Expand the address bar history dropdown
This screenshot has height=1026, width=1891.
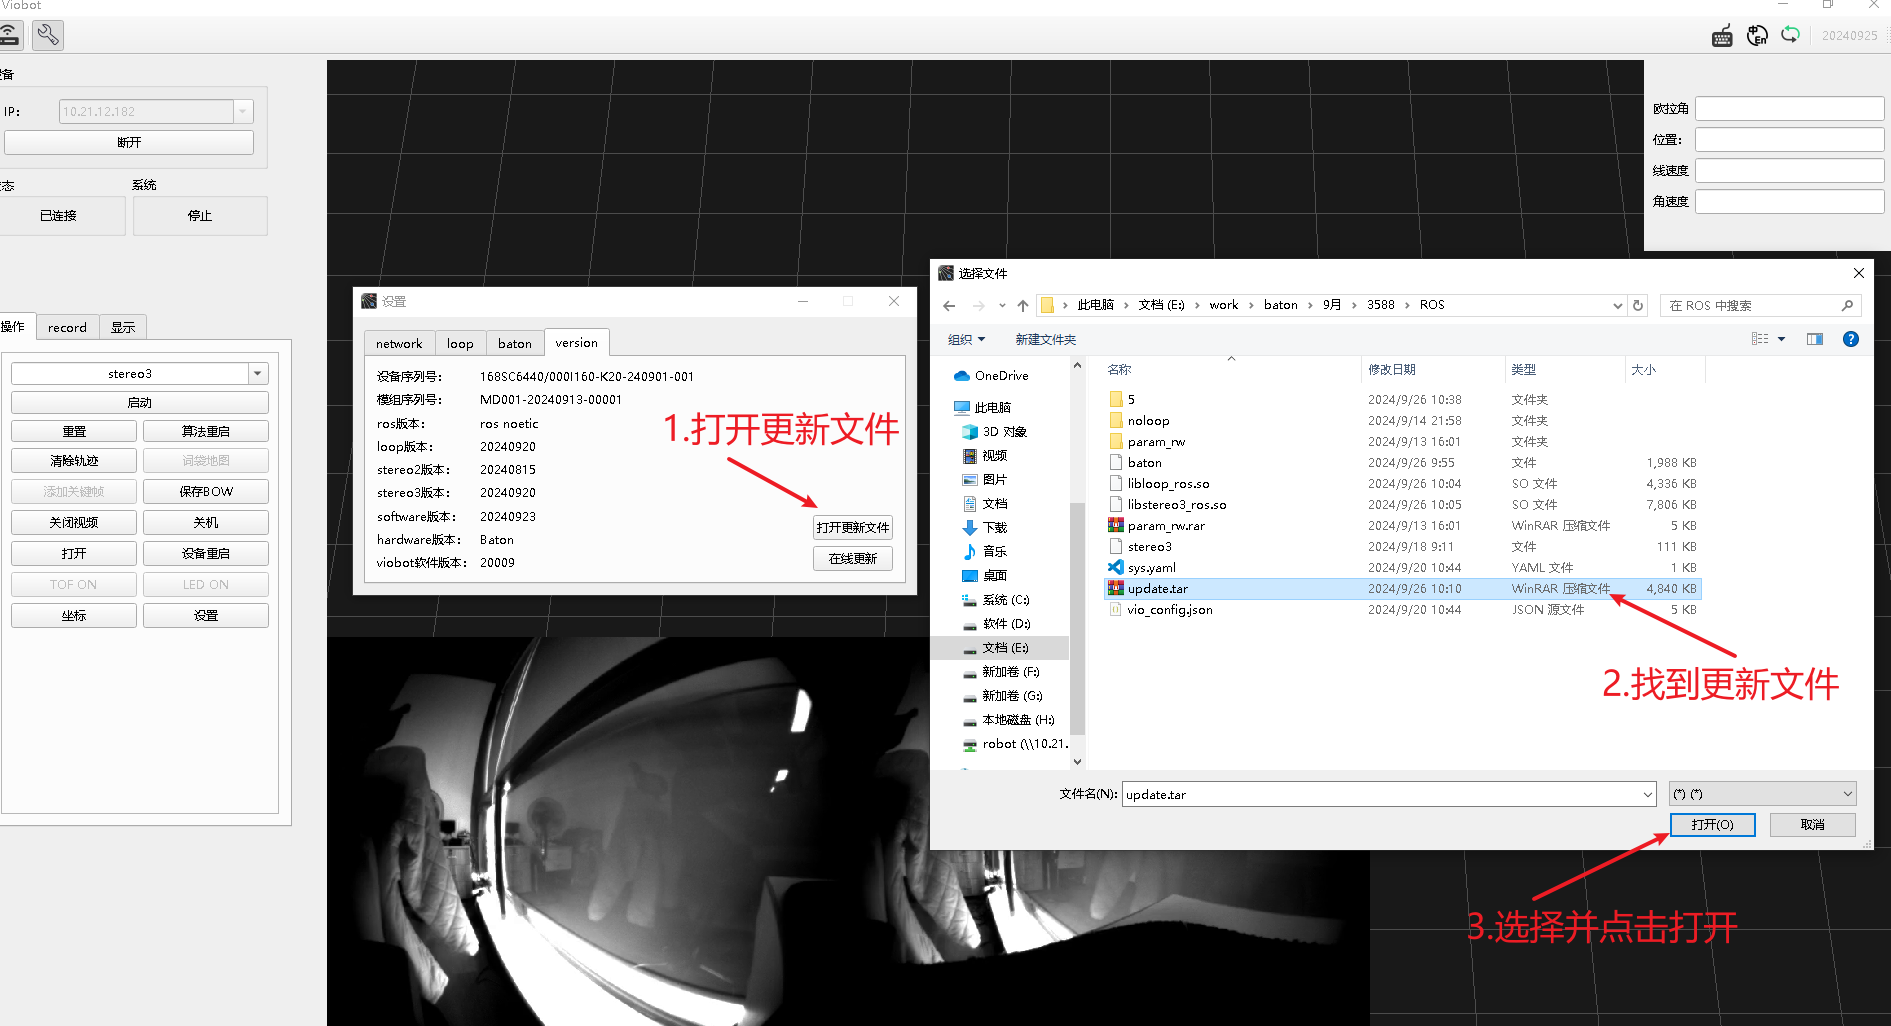pyautogui.click(x=1617, y=306)
